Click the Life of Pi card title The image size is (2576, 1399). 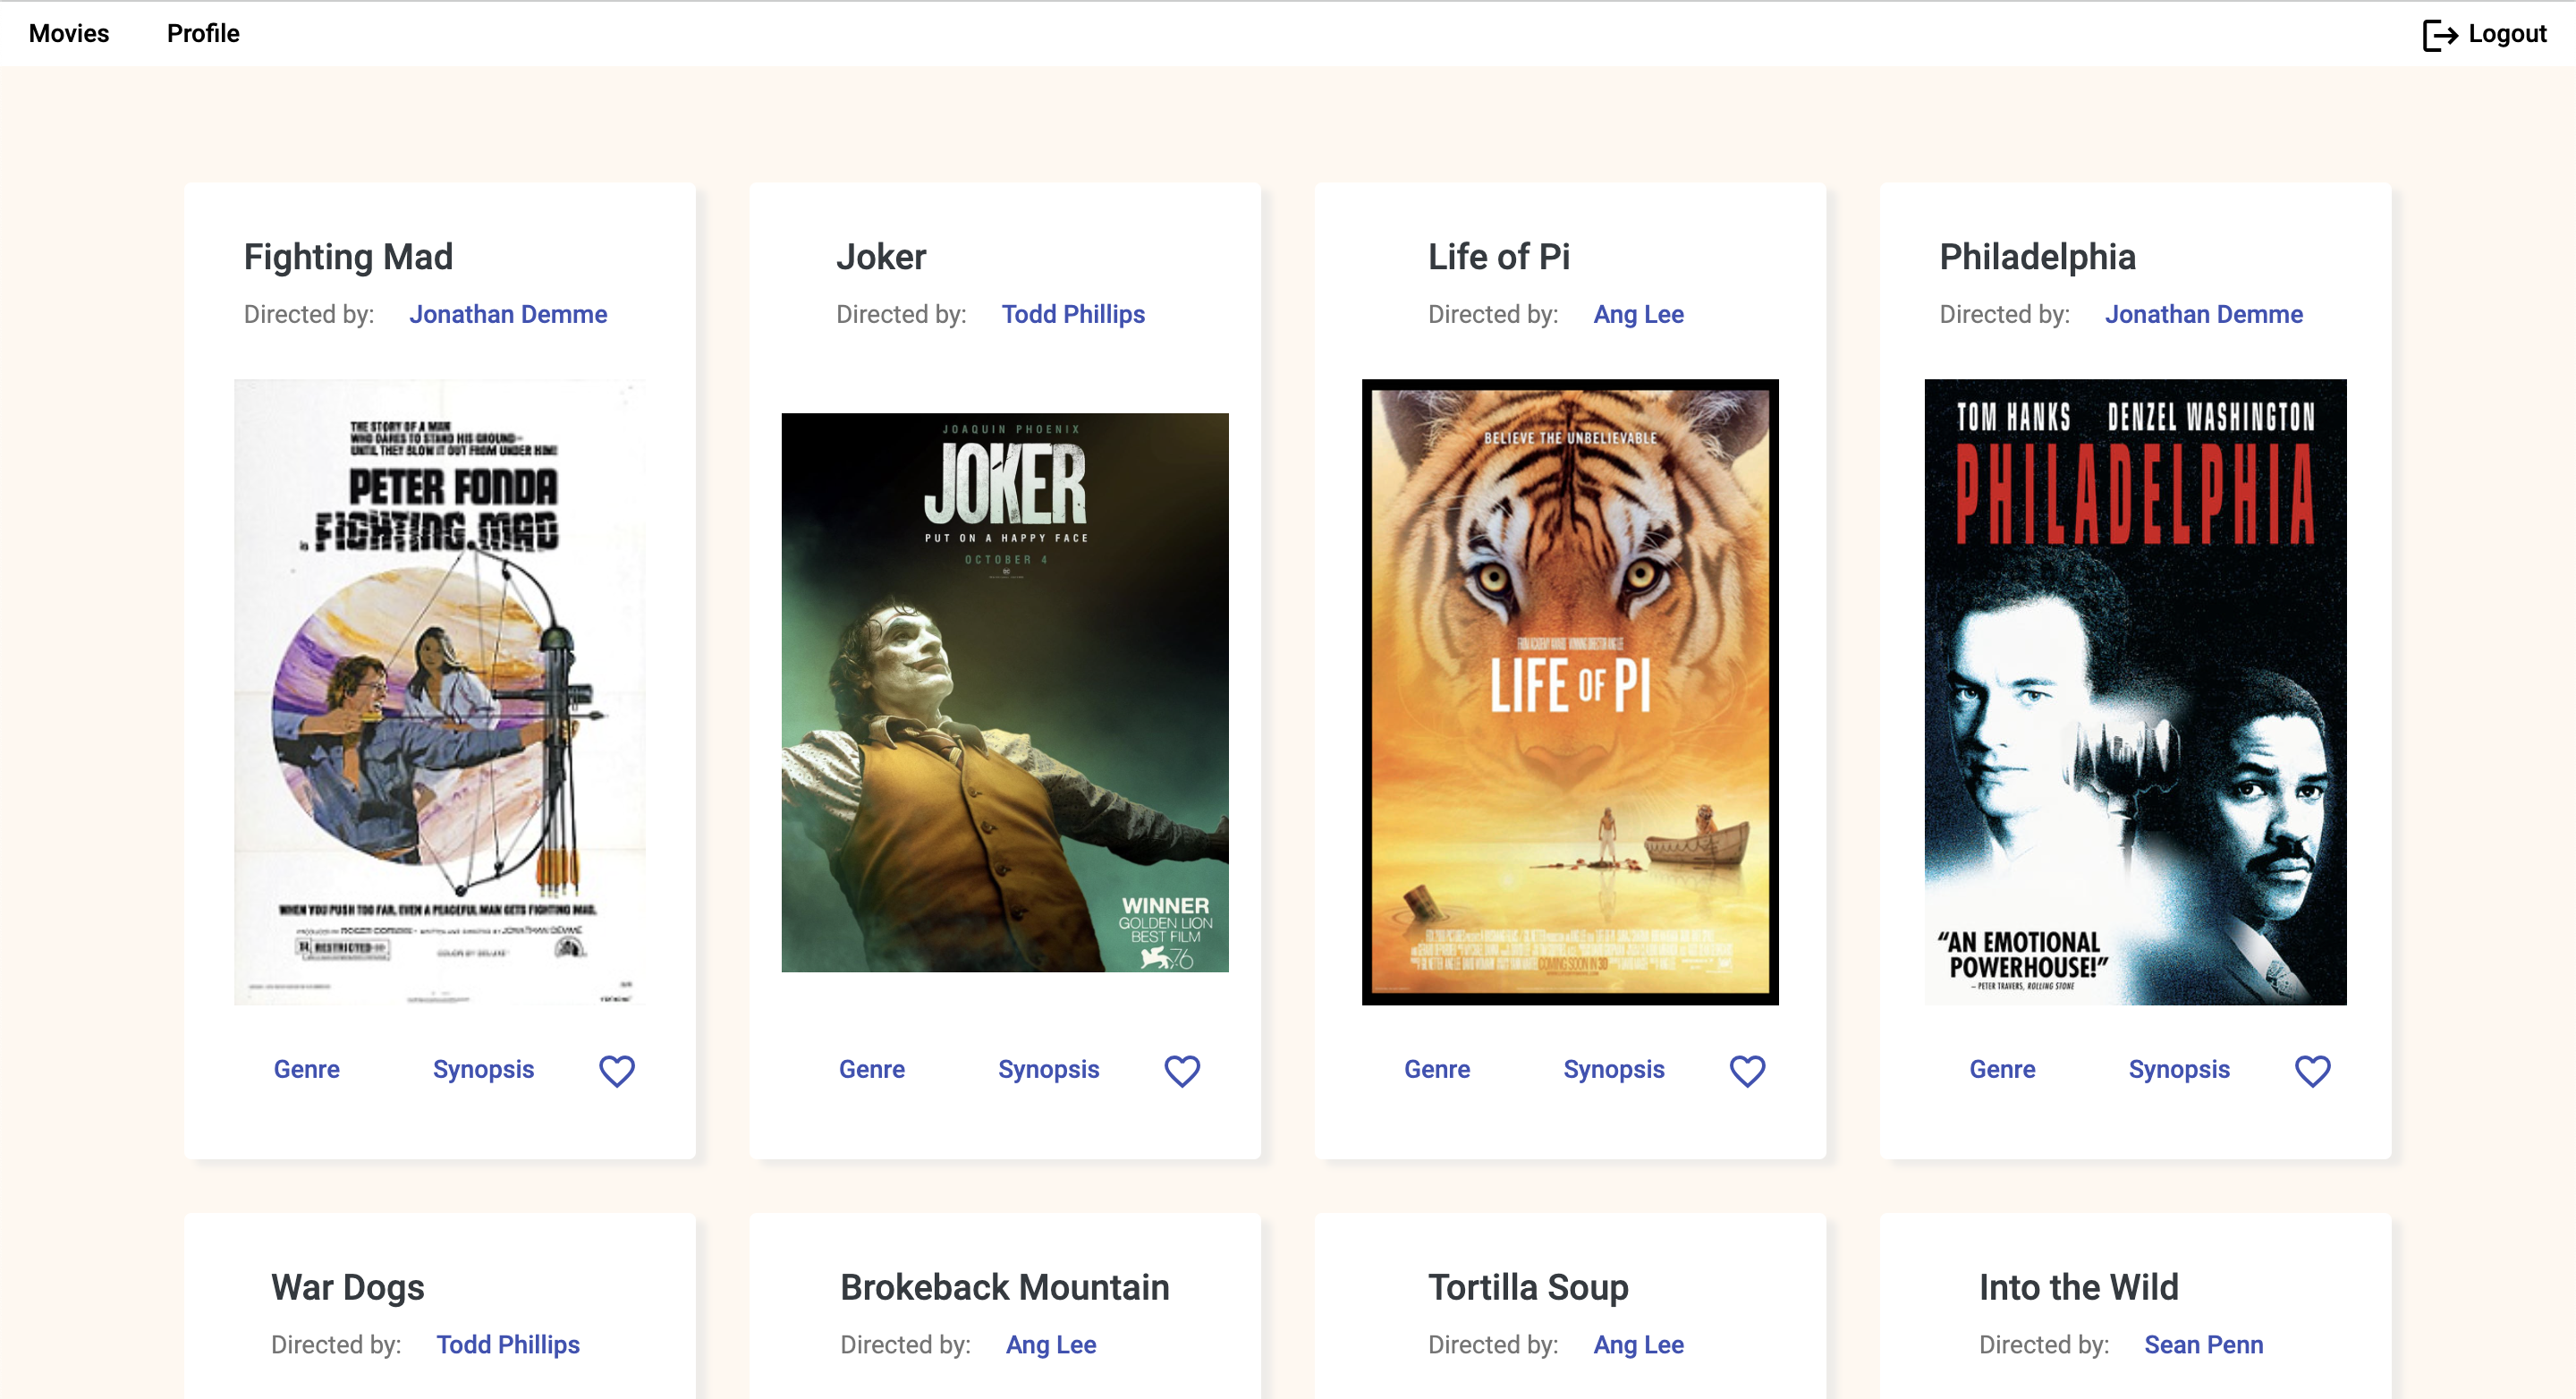pyautogui.click(x=1499, y=257)
